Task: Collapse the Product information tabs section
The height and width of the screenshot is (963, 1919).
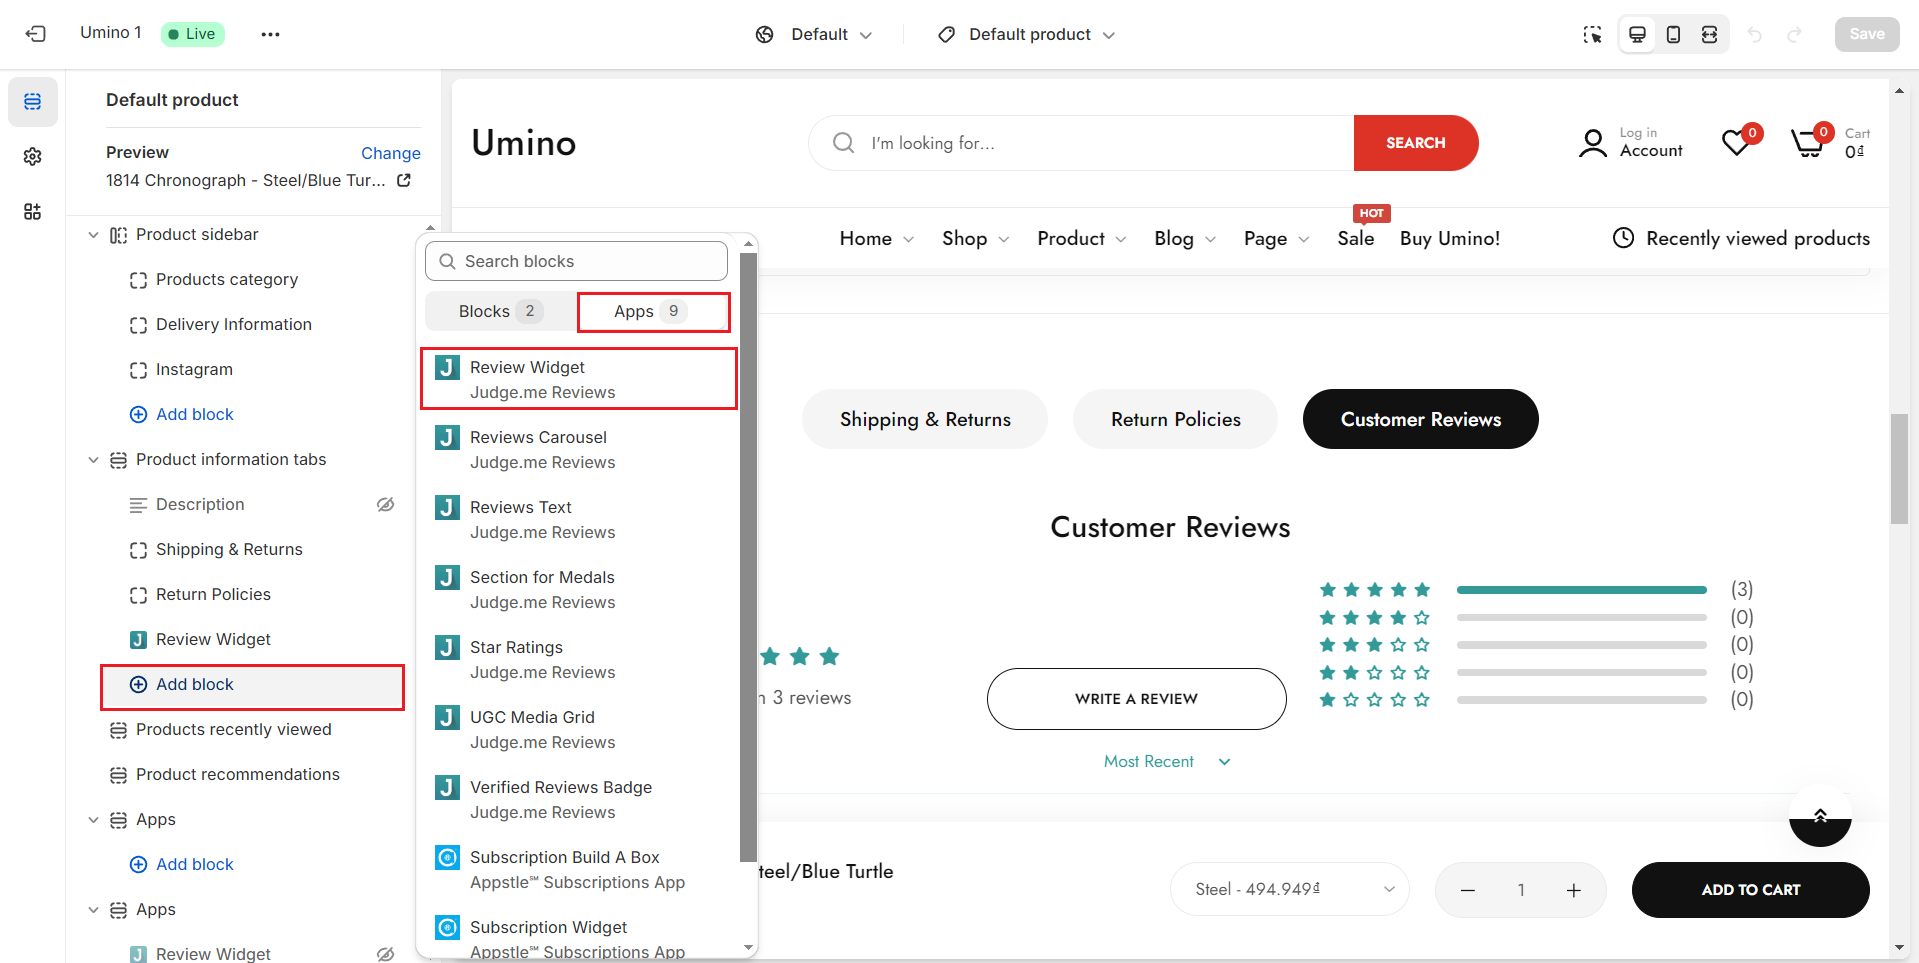Action: tap(93, 460)
